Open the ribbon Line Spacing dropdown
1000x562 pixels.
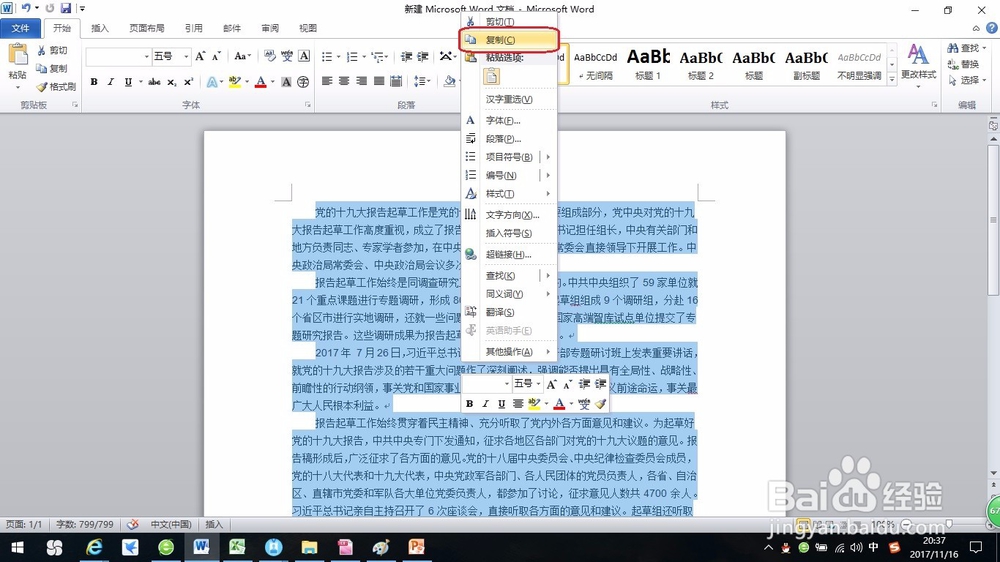click(422, 81)
